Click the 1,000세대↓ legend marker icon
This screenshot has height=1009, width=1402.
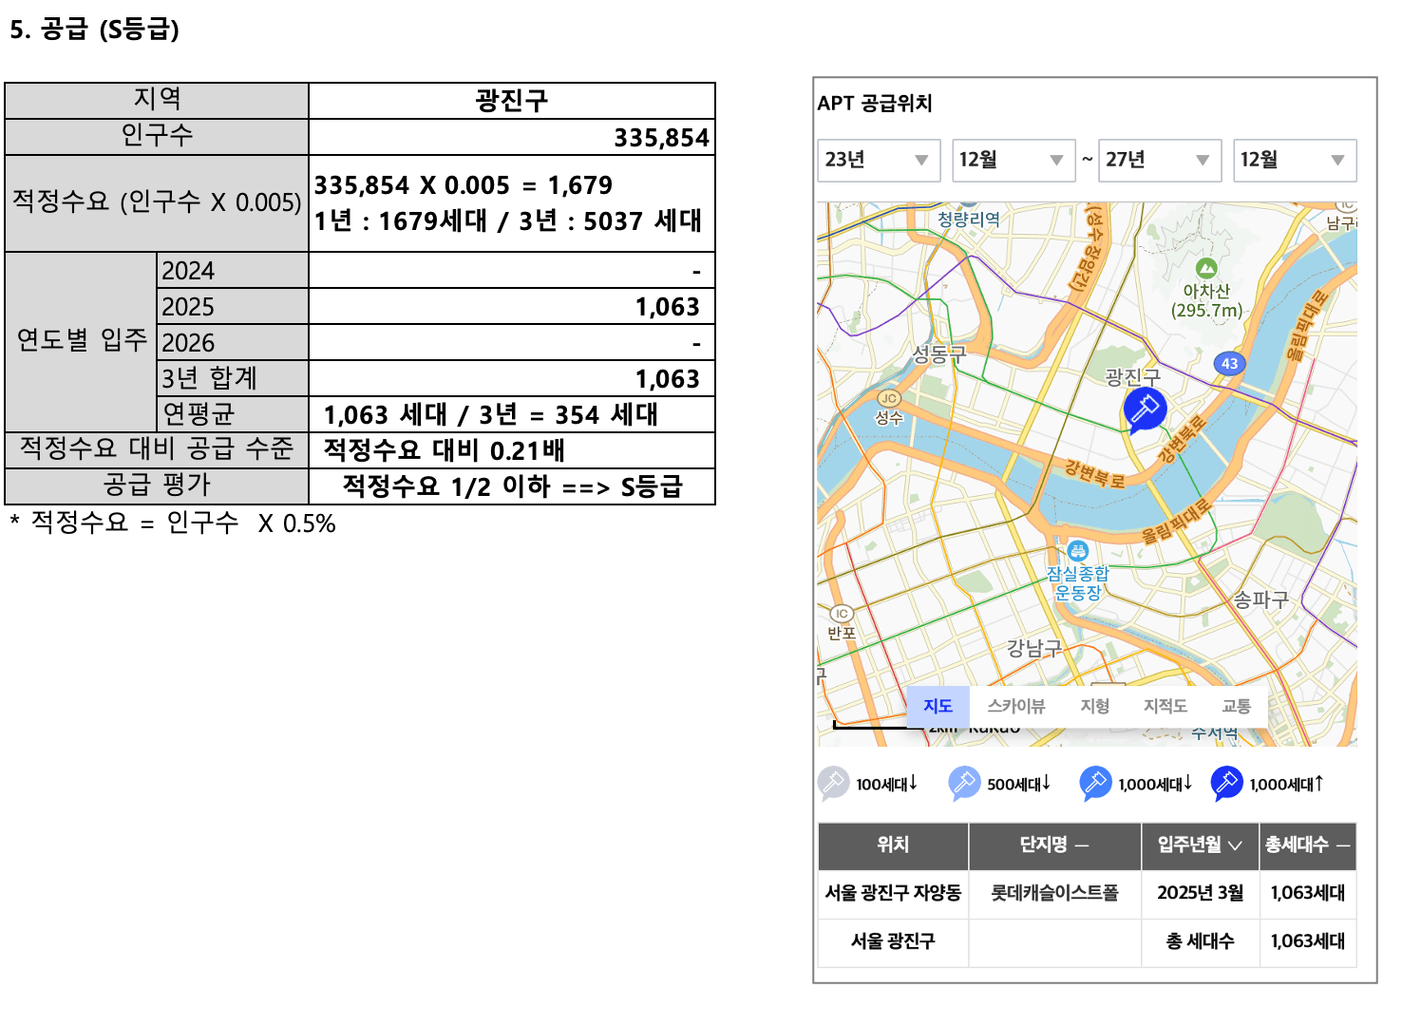click(x=1095, y=783)
